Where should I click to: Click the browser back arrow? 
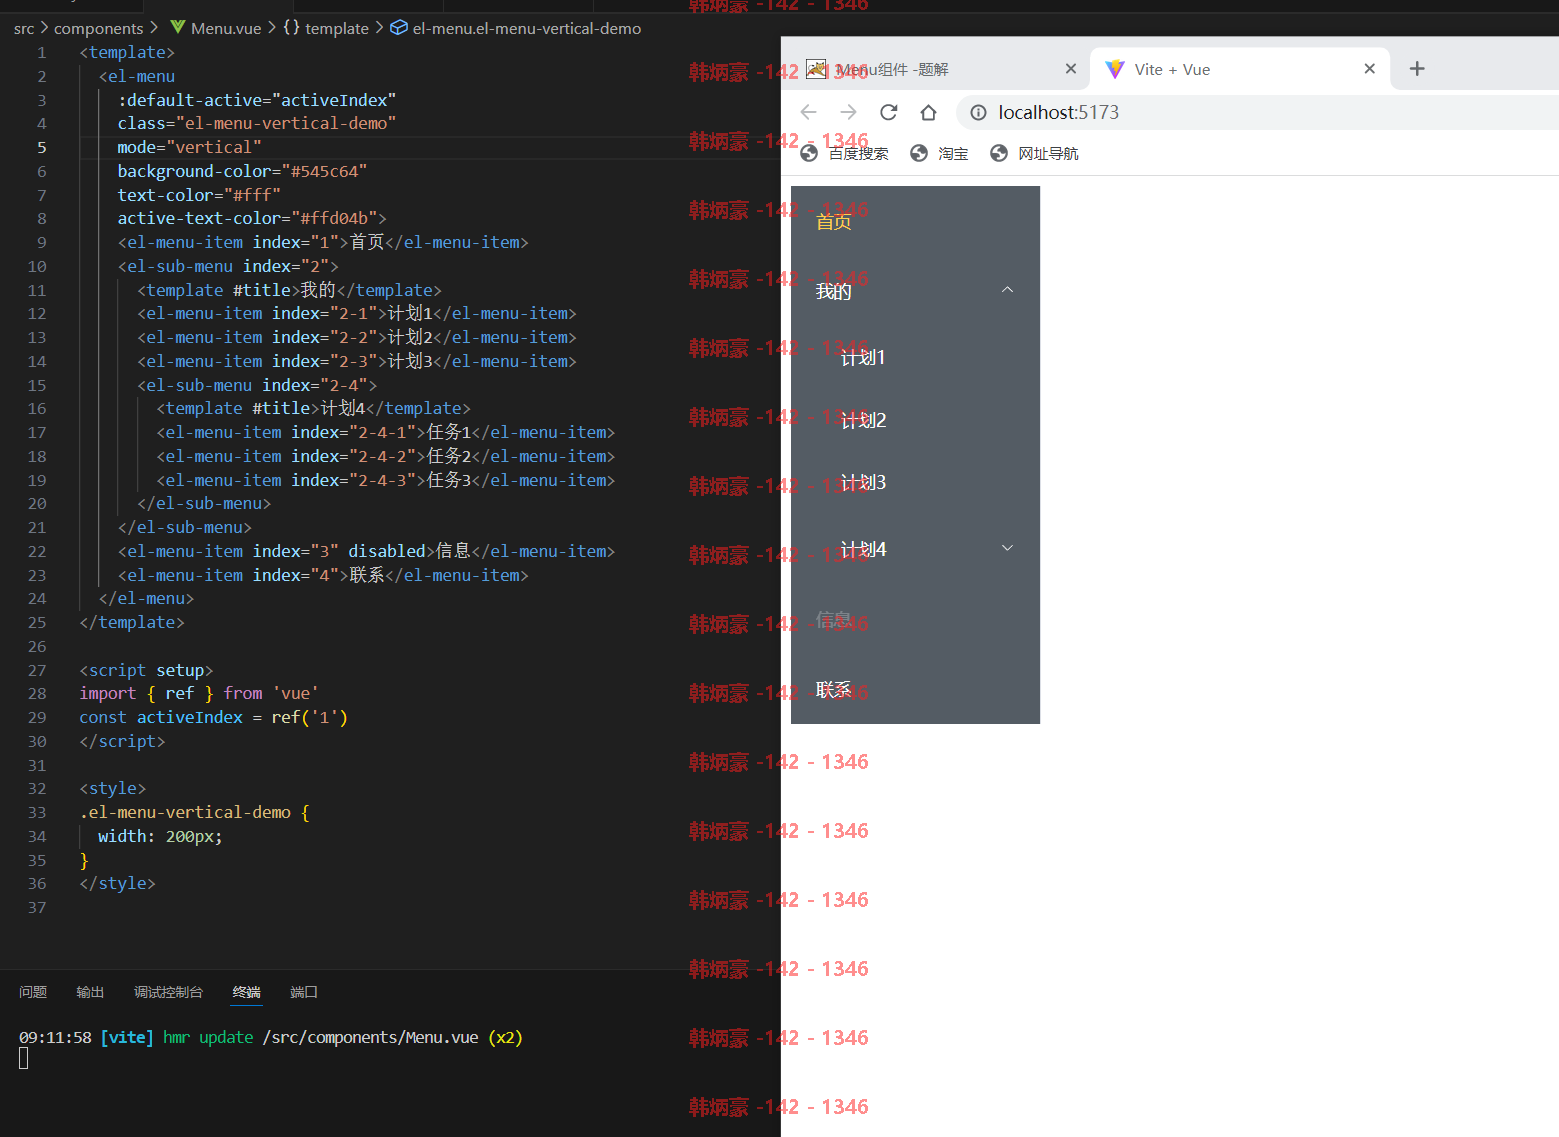click(809, 112)
